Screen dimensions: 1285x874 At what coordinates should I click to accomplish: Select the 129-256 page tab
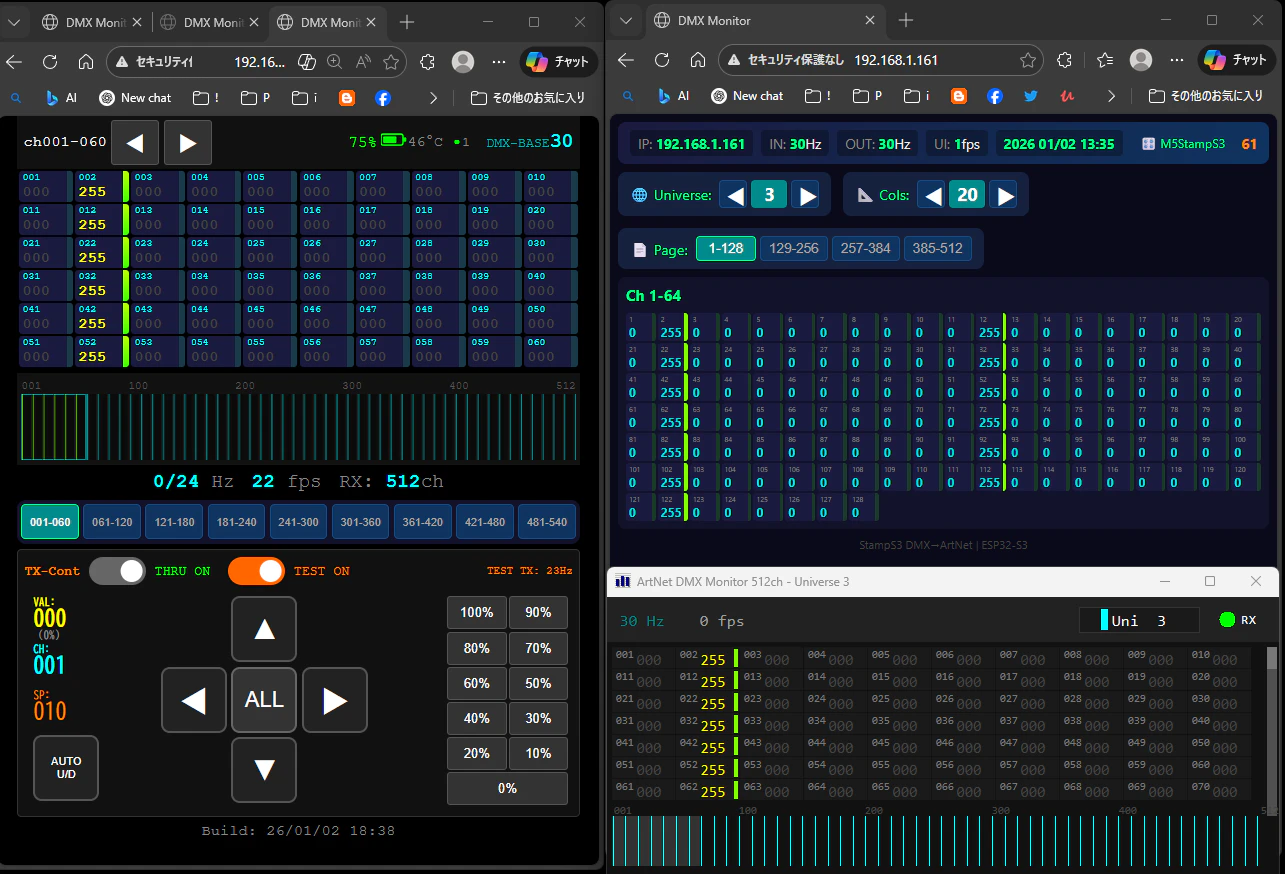click(794, 248)
